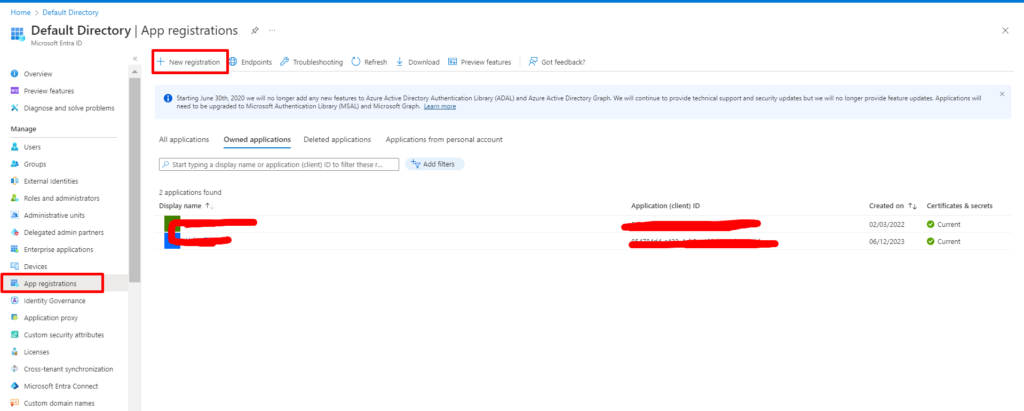
Task: Click the External Identities icon
Action: (x=14, y=181)
